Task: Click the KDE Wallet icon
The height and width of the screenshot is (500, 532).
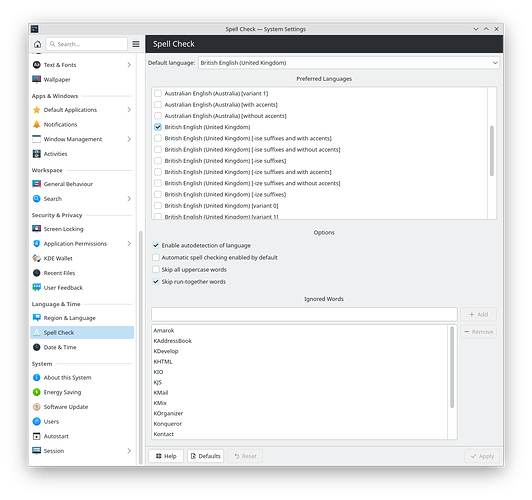Action: (37, 258)
